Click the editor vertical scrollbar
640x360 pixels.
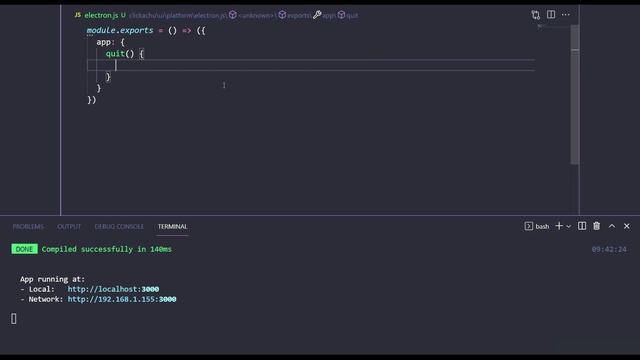tap(575, 94)
